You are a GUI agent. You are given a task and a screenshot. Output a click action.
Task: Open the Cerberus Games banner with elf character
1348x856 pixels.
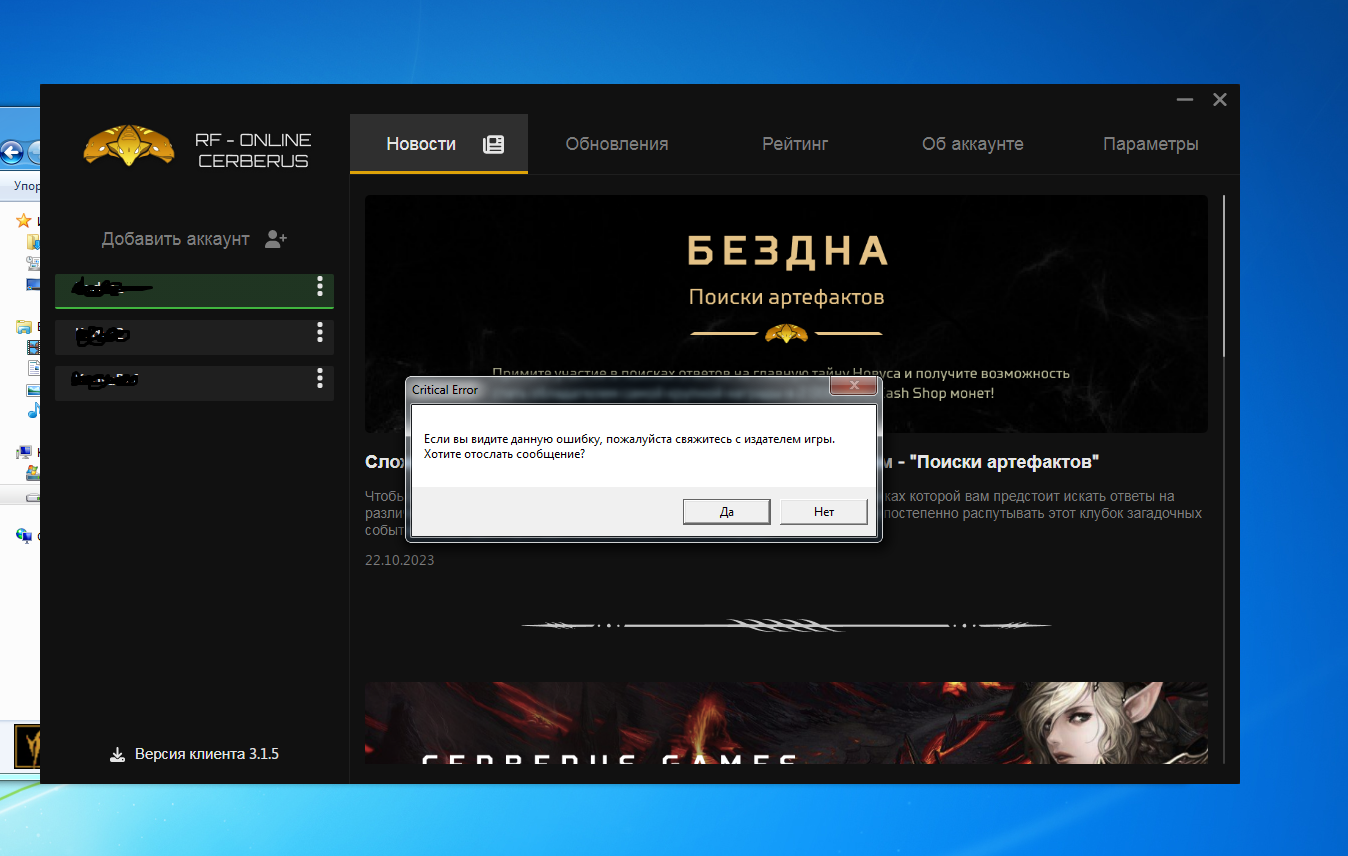click(786, 722)
